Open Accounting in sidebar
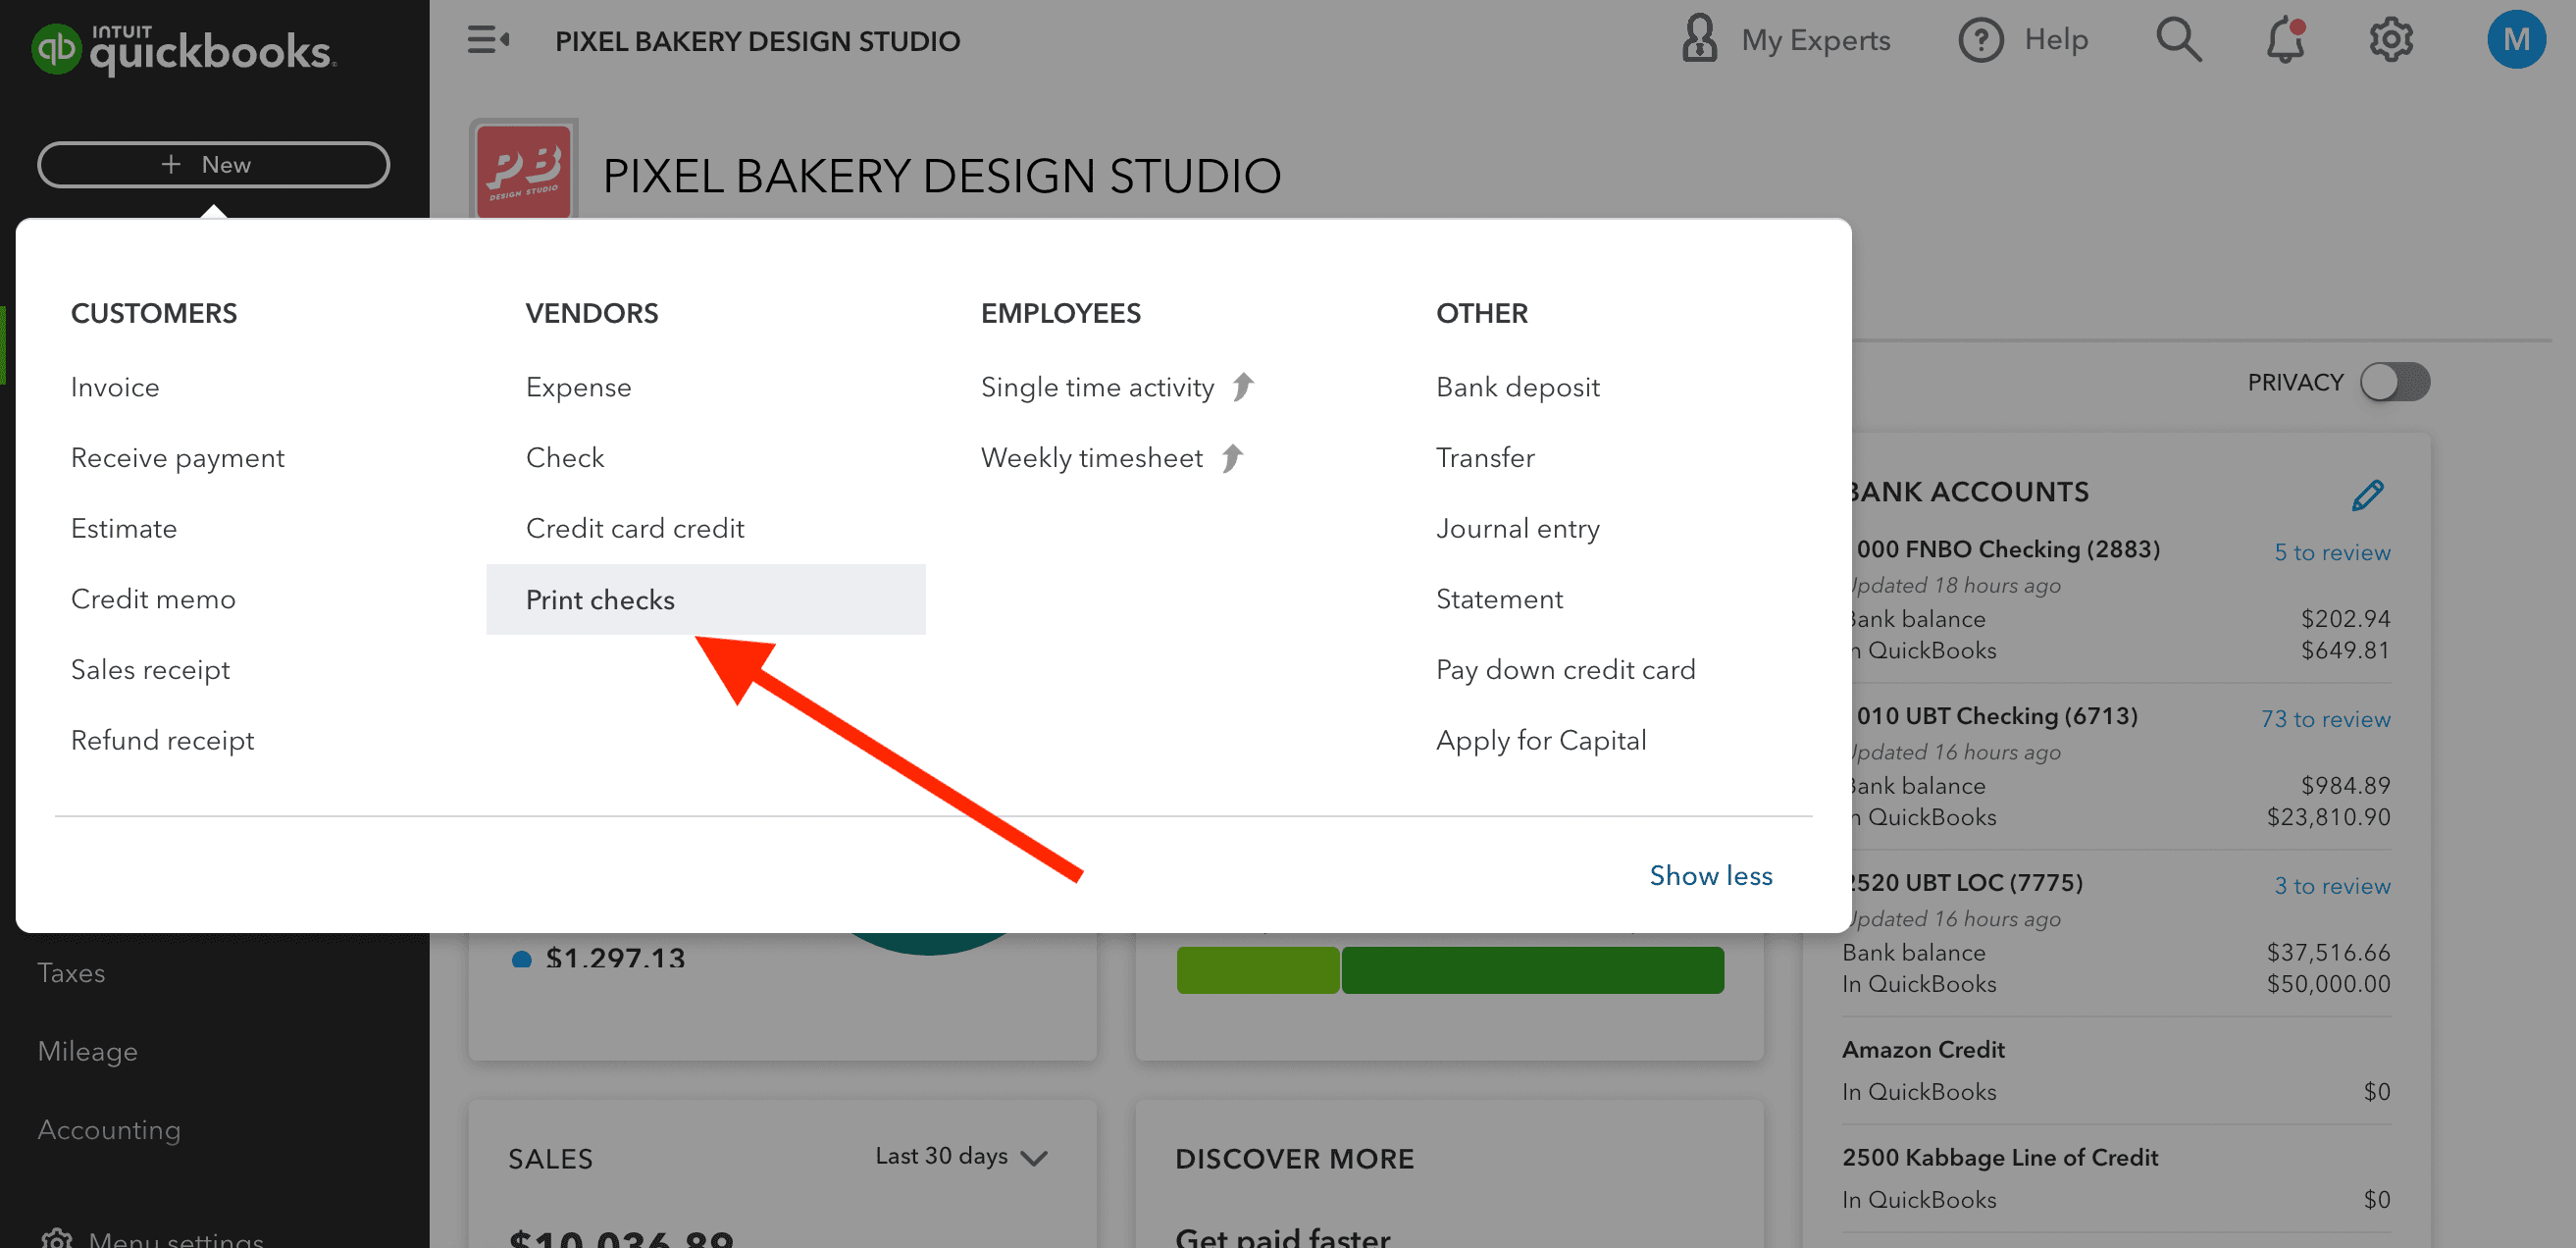This screenshot has width=2576, height=1248. (109, 1130)
